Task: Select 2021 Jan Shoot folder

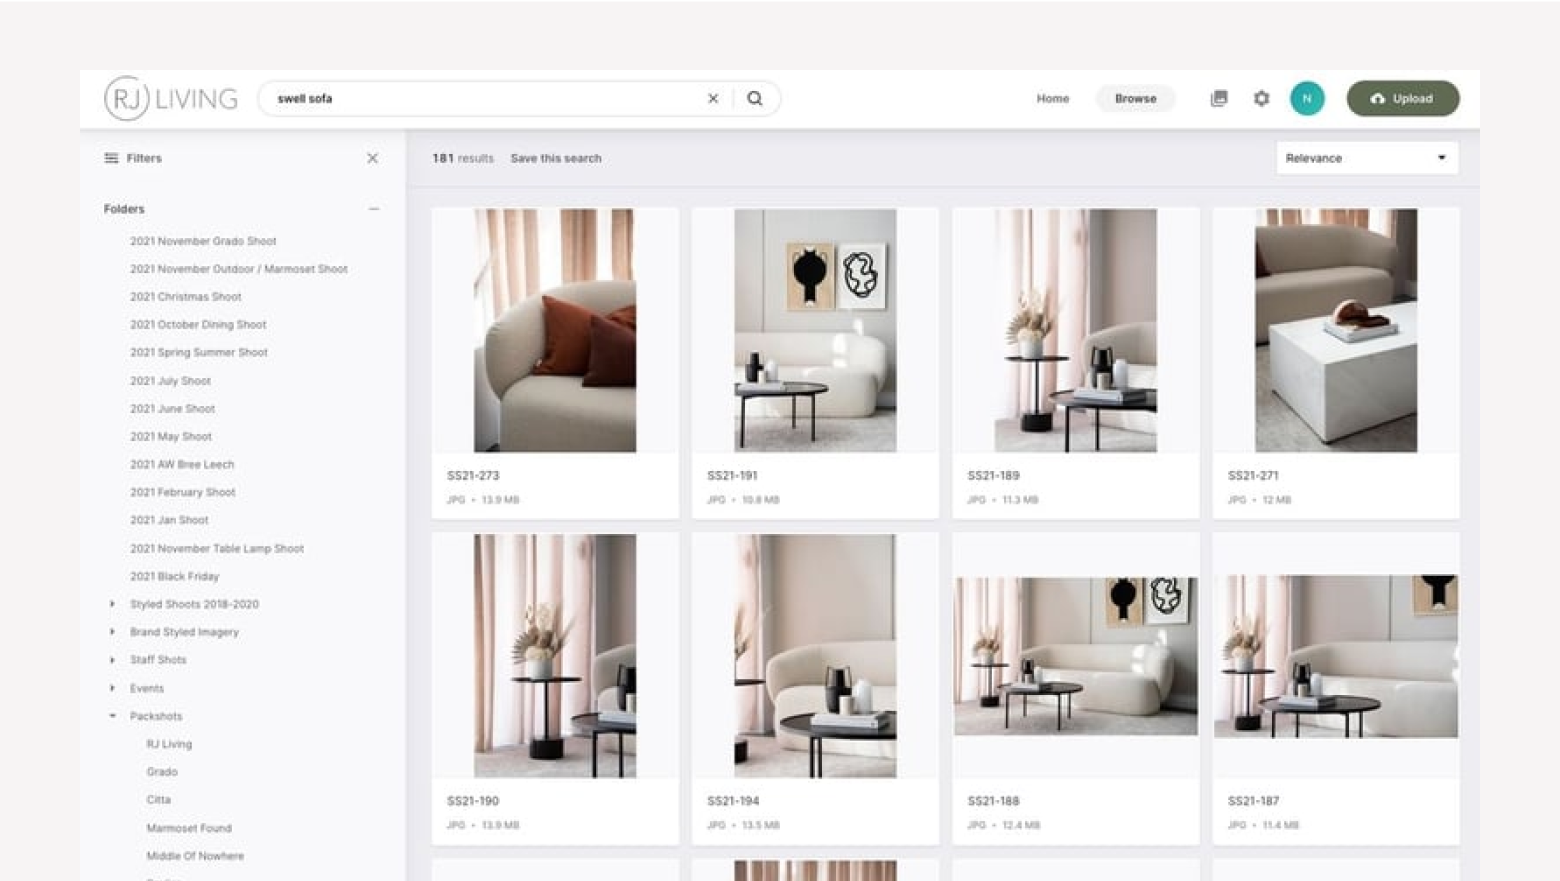Action: [x=169, y=520]
